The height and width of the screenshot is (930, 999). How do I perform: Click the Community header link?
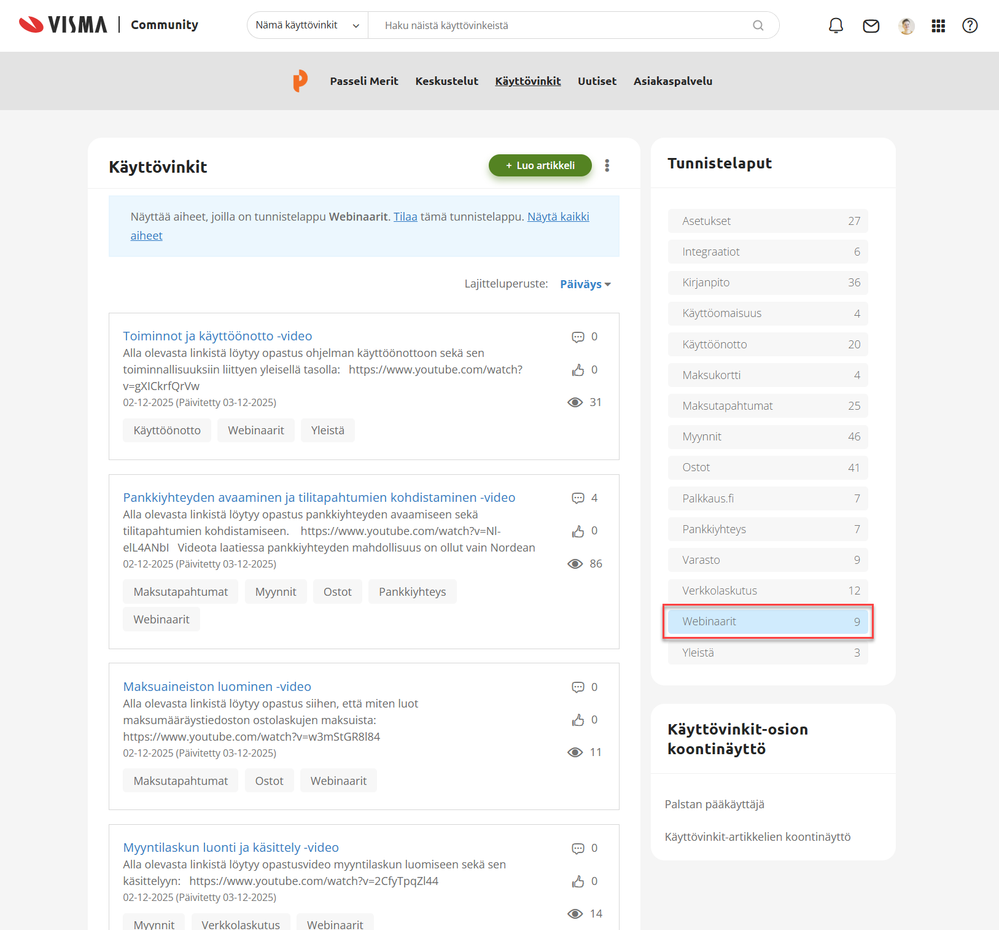coord(164,25)
